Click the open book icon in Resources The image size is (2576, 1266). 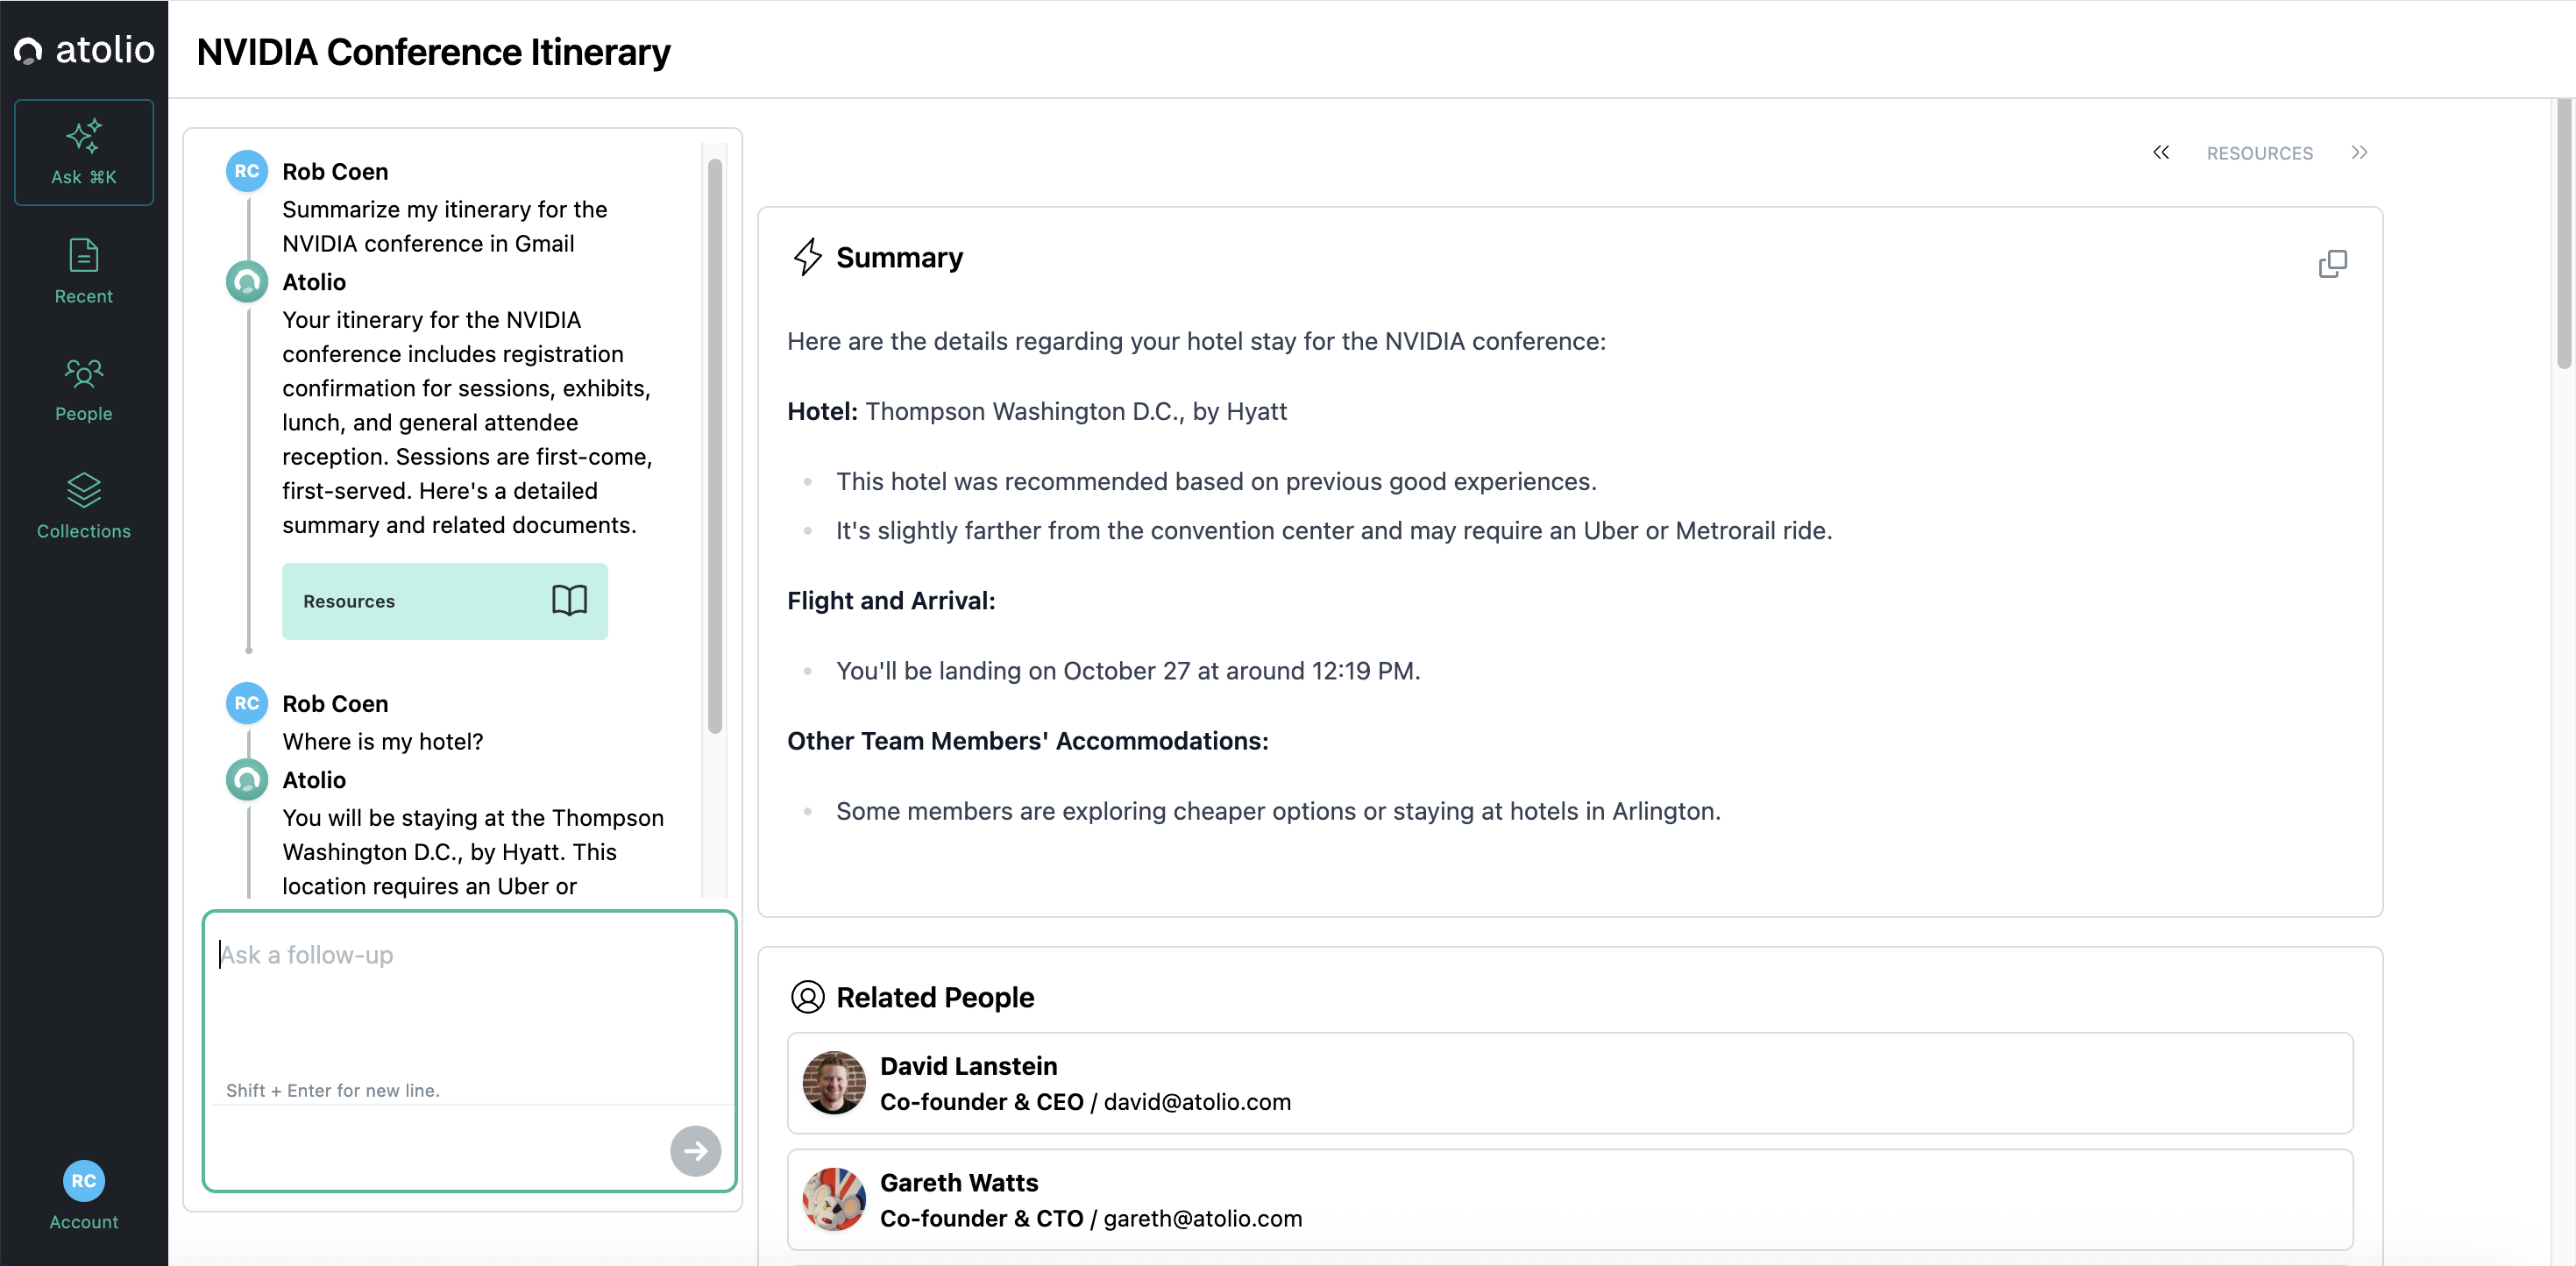pos(569,601)
